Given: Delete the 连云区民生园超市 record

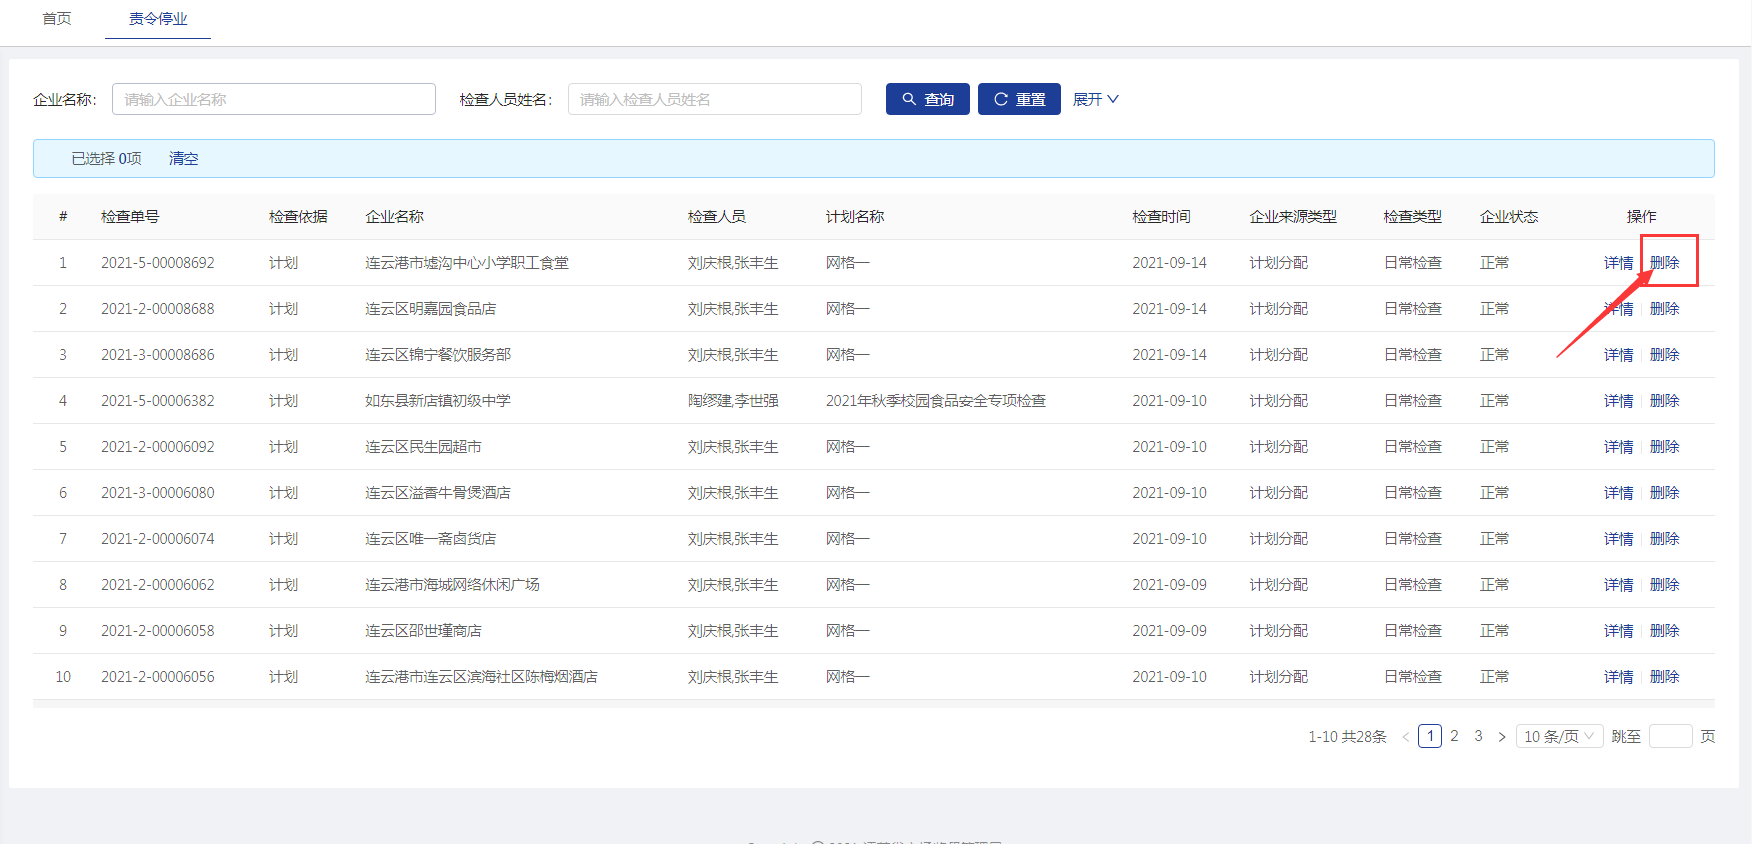Looking at the screenshot, I should (1664, 447).
